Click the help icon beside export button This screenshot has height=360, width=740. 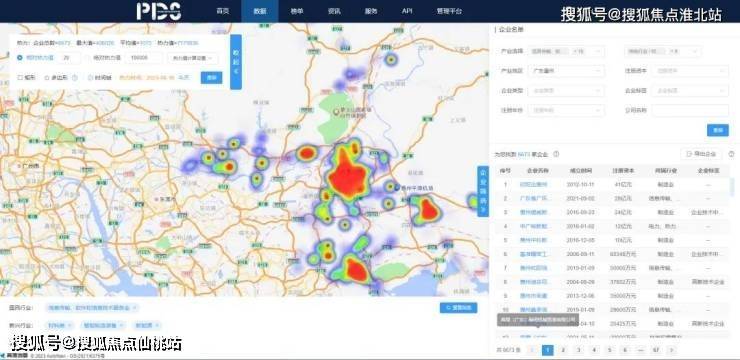[731, 154]
